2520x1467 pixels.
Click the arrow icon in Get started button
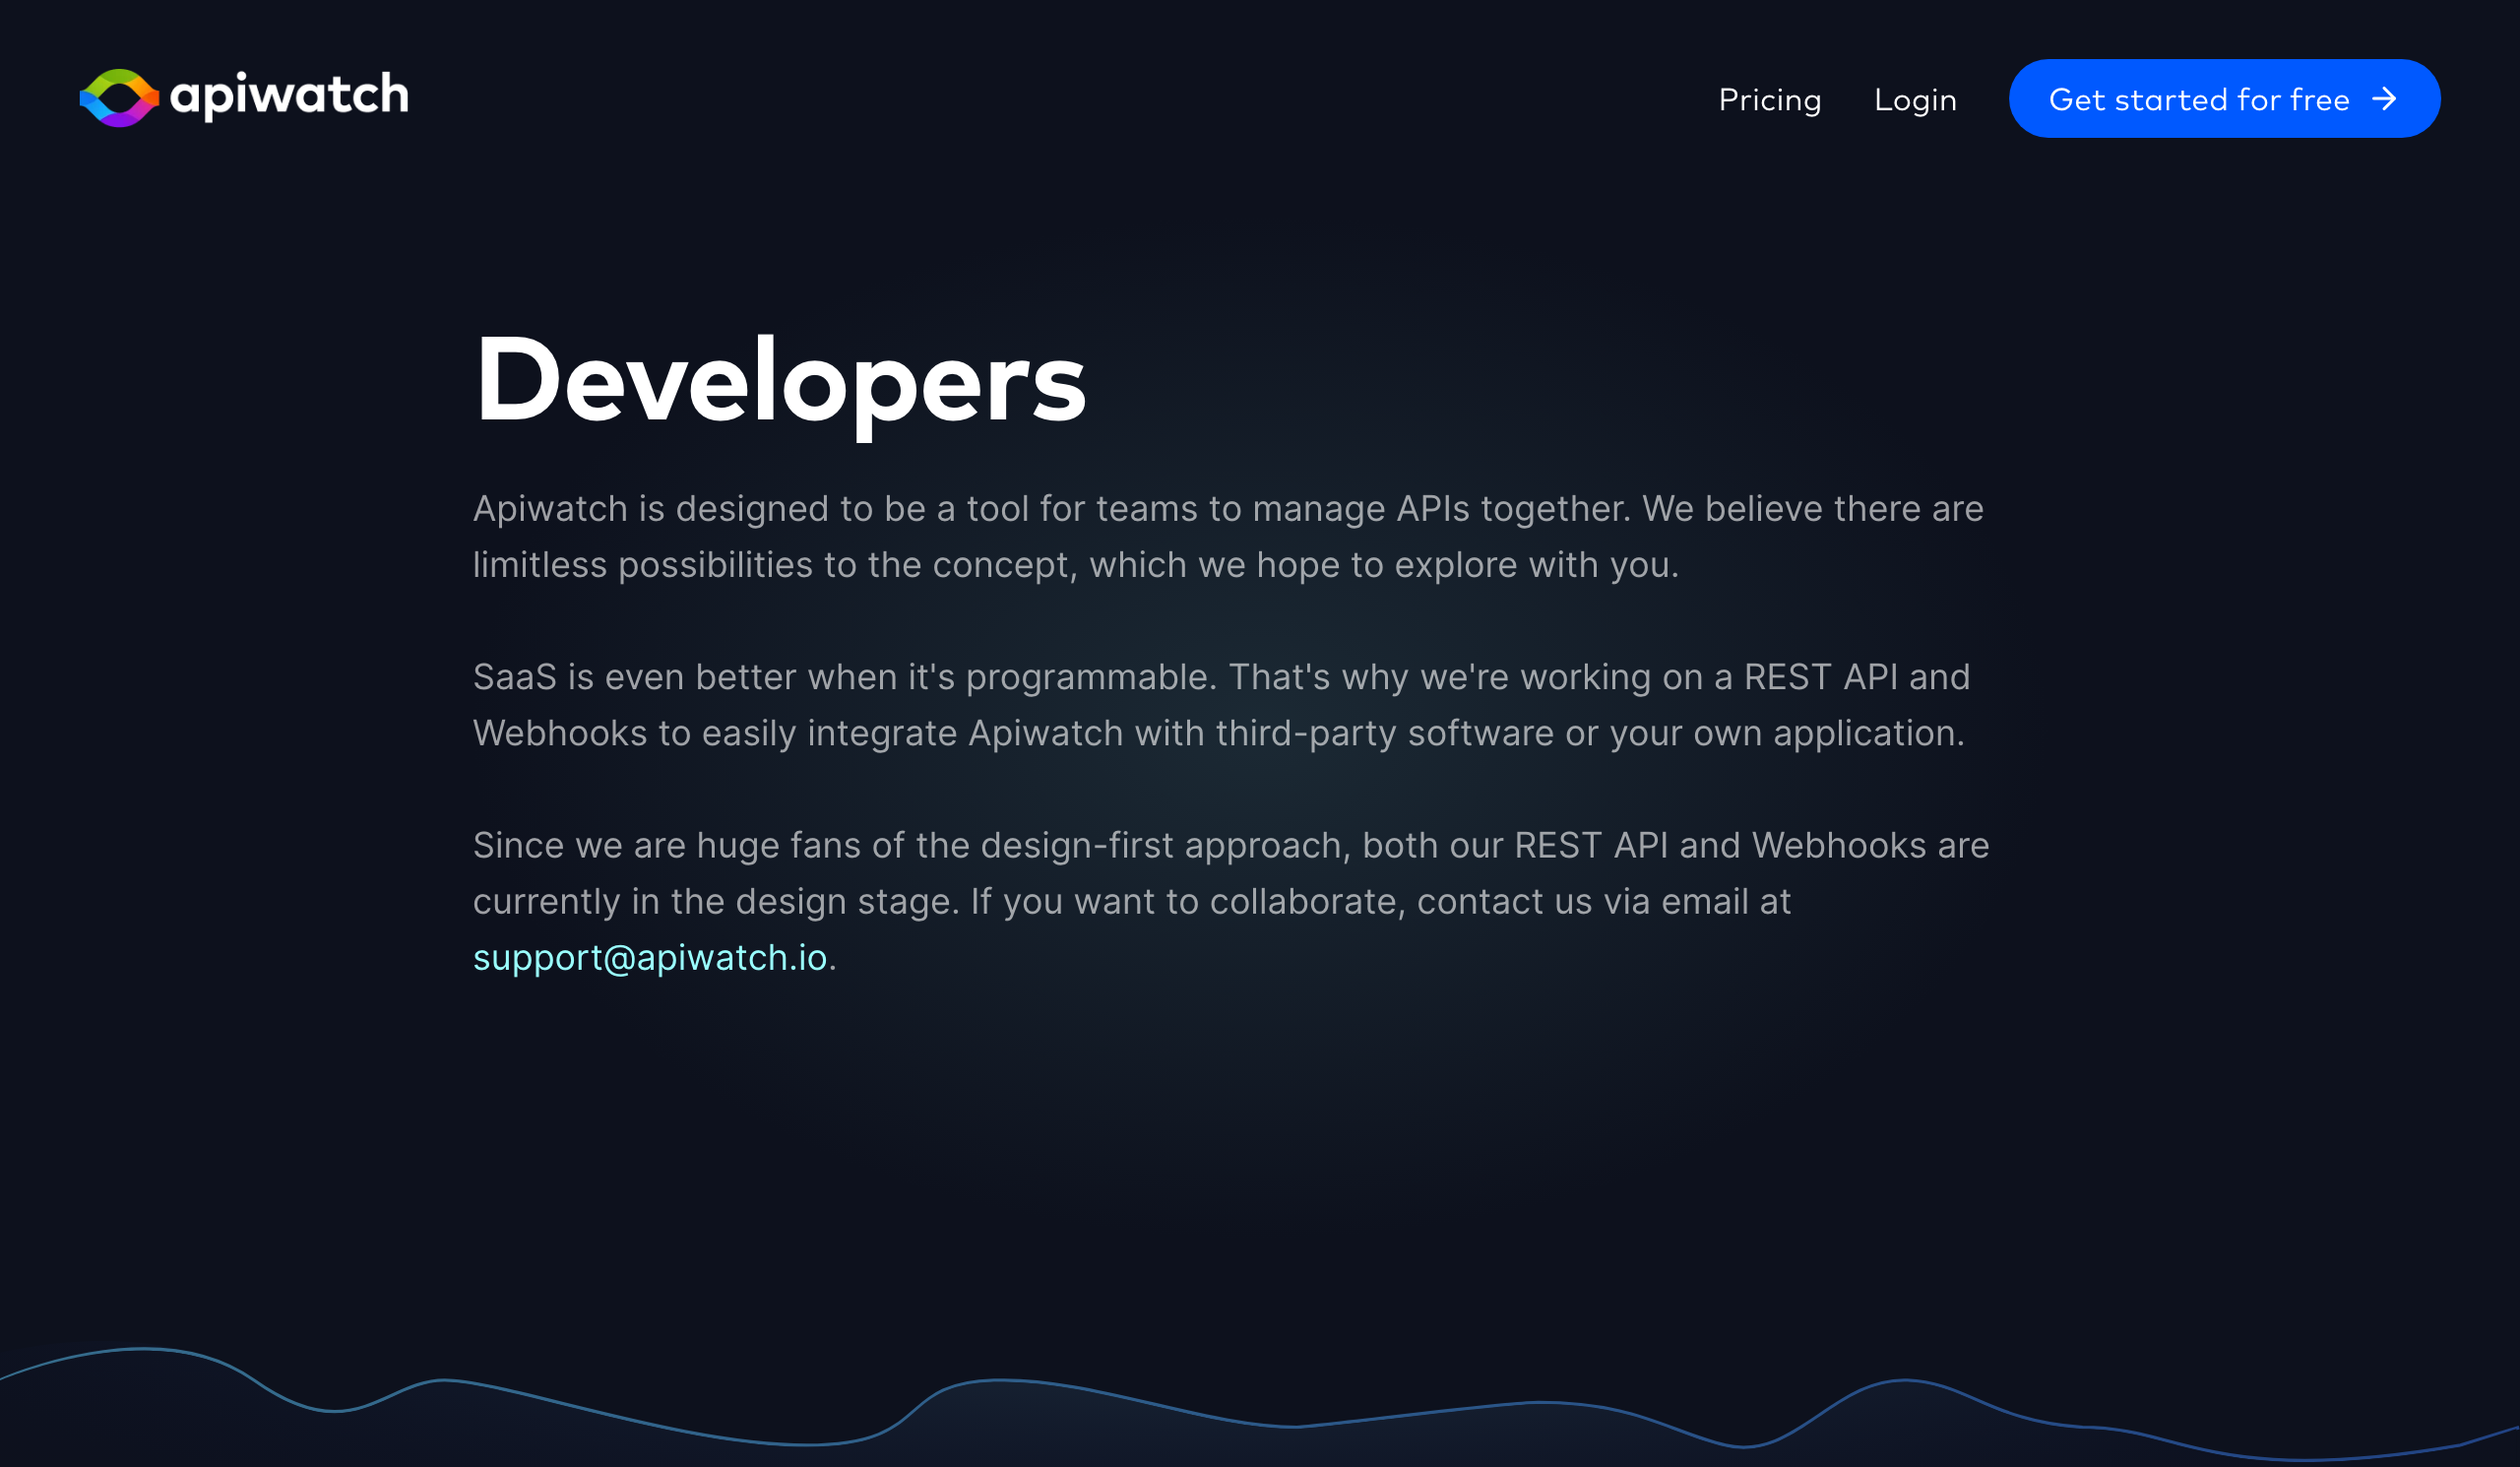pyautogui.click(x=2383, y=98)
